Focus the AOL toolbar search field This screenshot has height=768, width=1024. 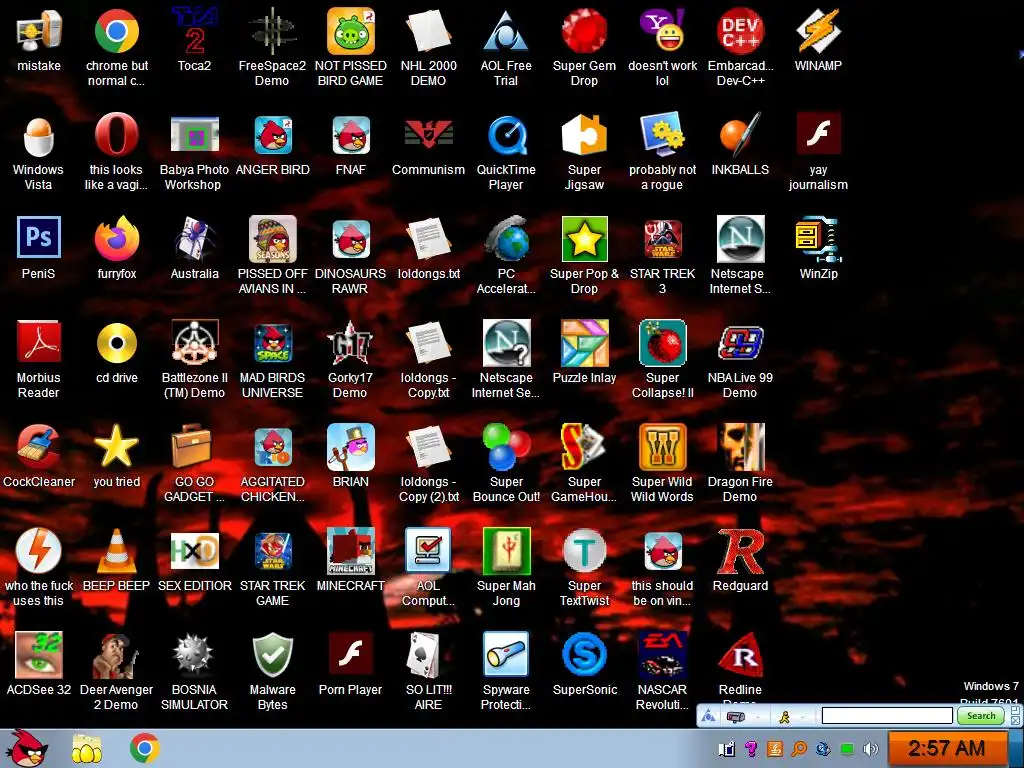(x=887, y=716)
